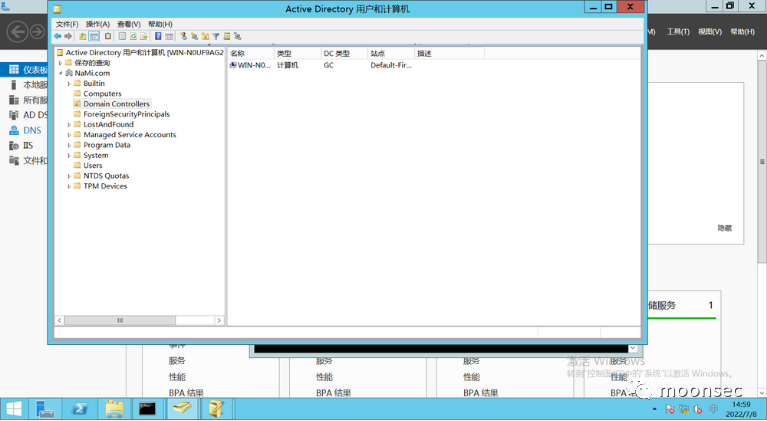Expand the Builtin container node
Viewport: 767px width, 421px height.
[69, 84]
